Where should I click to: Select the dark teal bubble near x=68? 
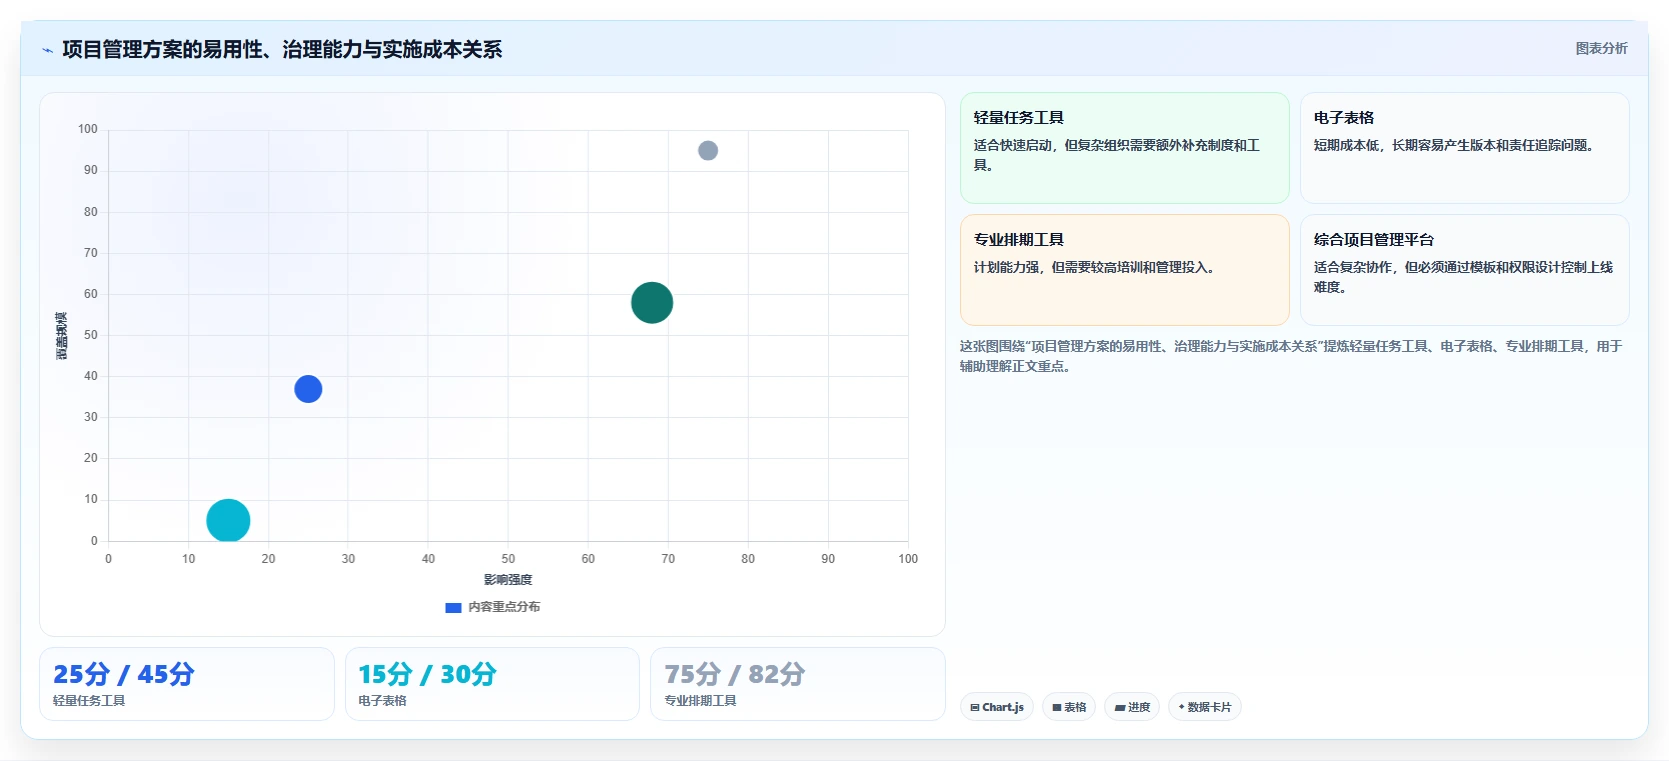[652, 303]
